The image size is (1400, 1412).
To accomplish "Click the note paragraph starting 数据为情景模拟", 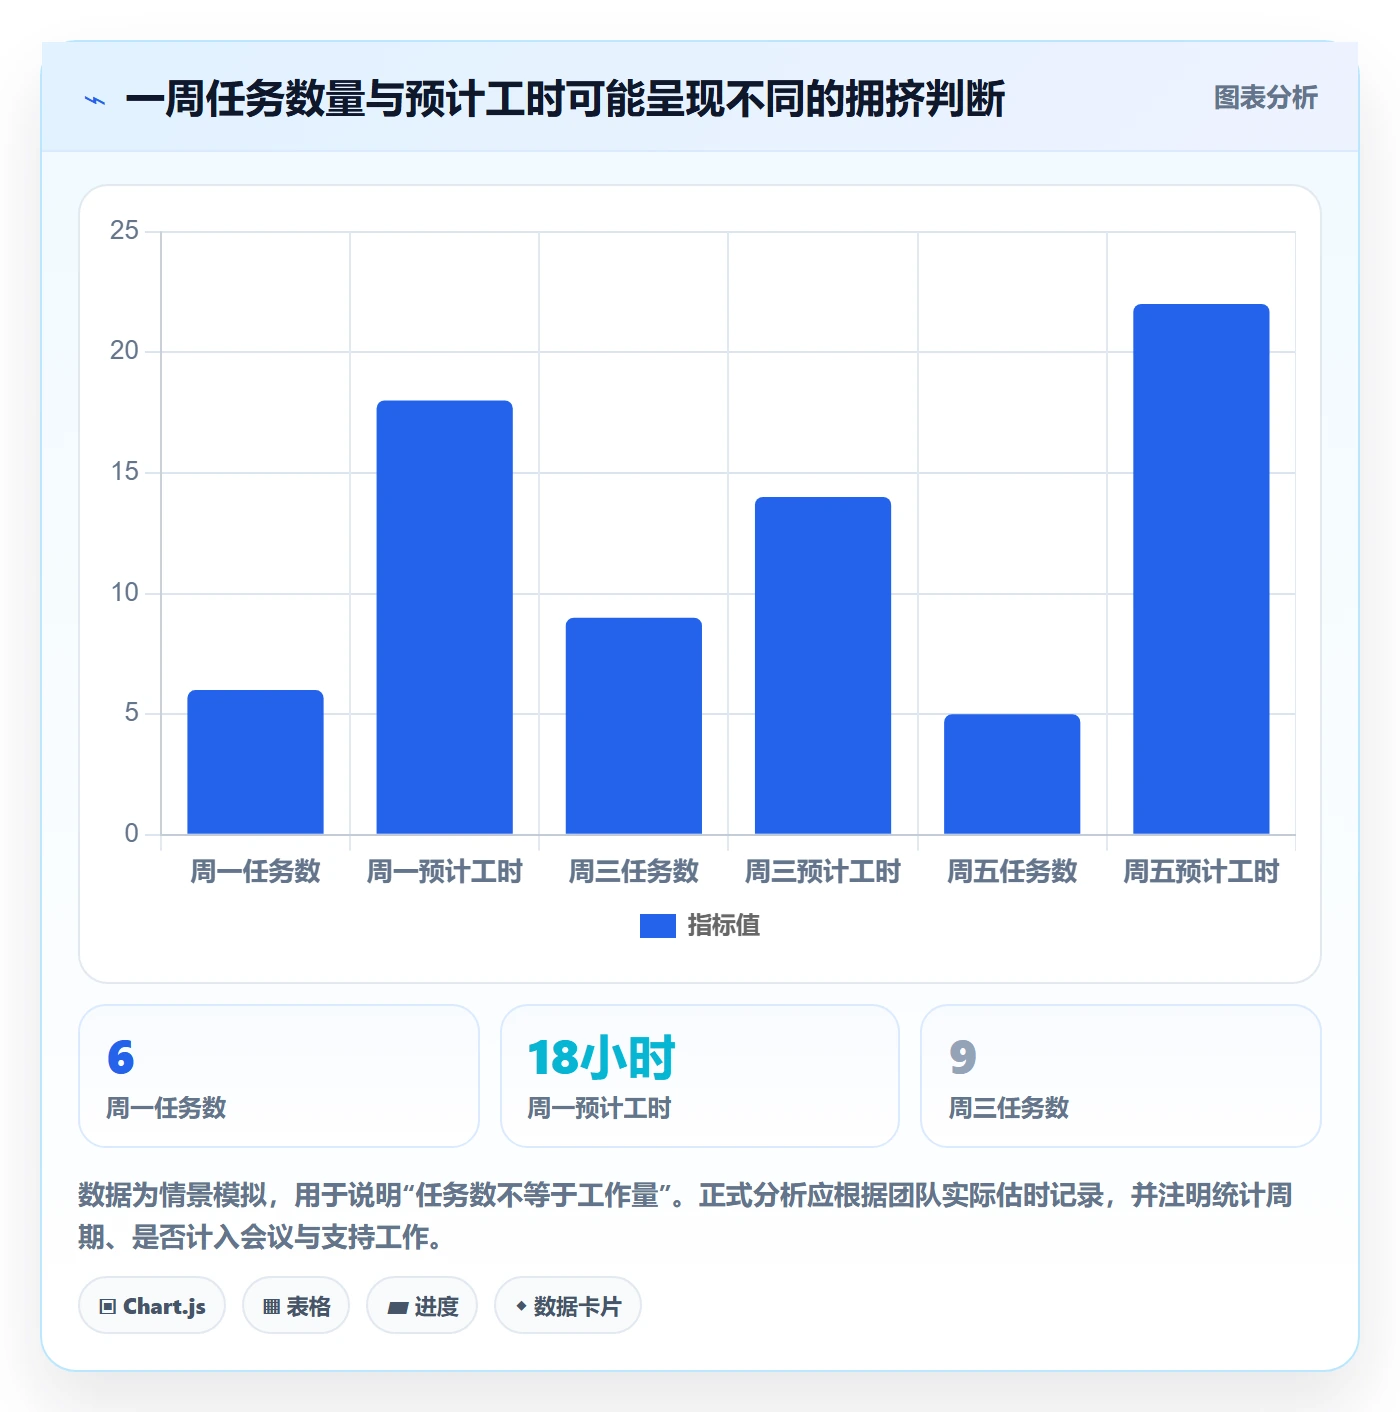I will tap(686, 1216).
